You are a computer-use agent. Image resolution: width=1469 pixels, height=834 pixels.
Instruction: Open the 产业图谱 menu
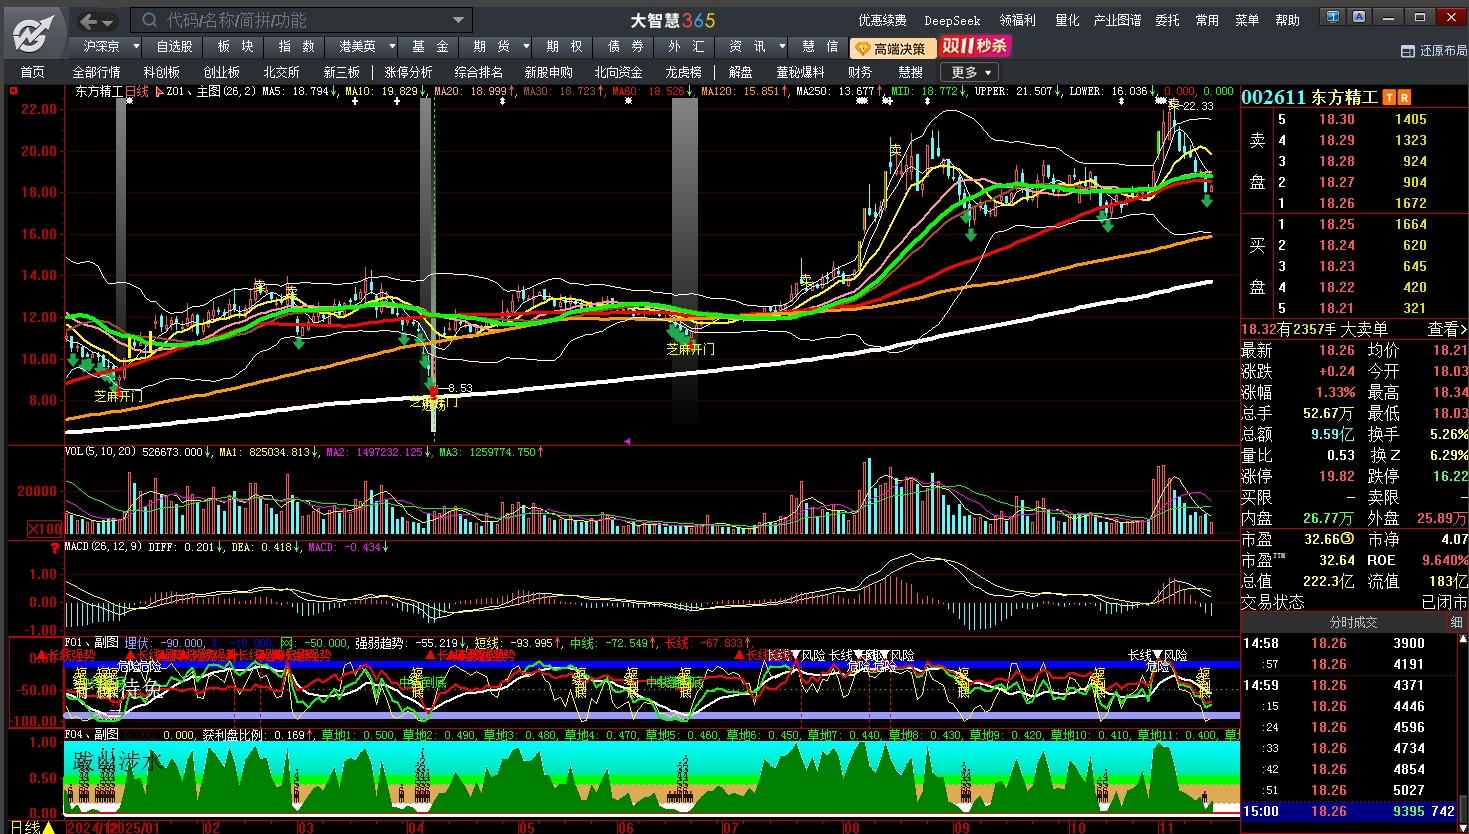coord(1117,20)
